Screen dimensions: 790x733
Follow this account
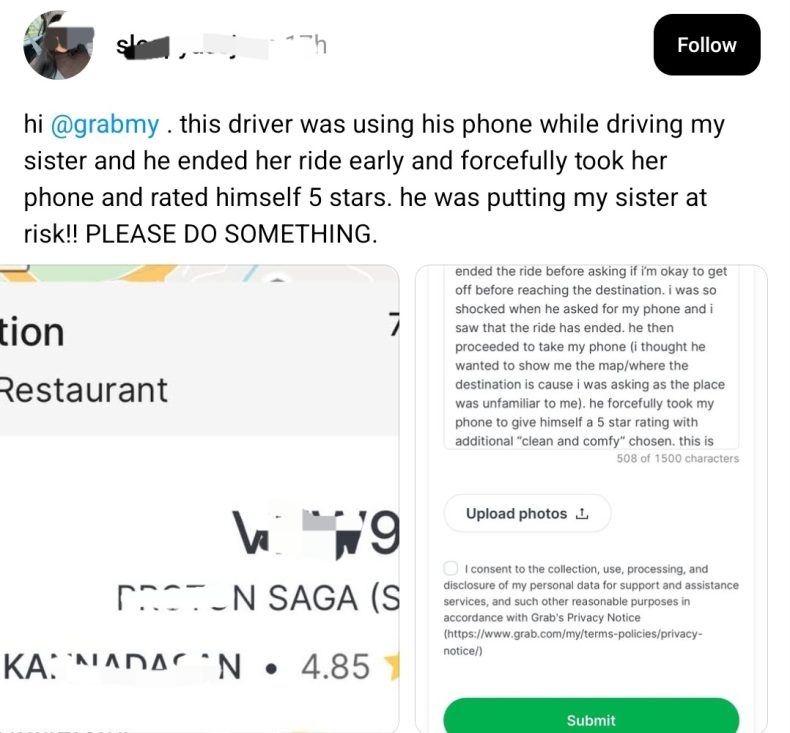coord(706,45)
